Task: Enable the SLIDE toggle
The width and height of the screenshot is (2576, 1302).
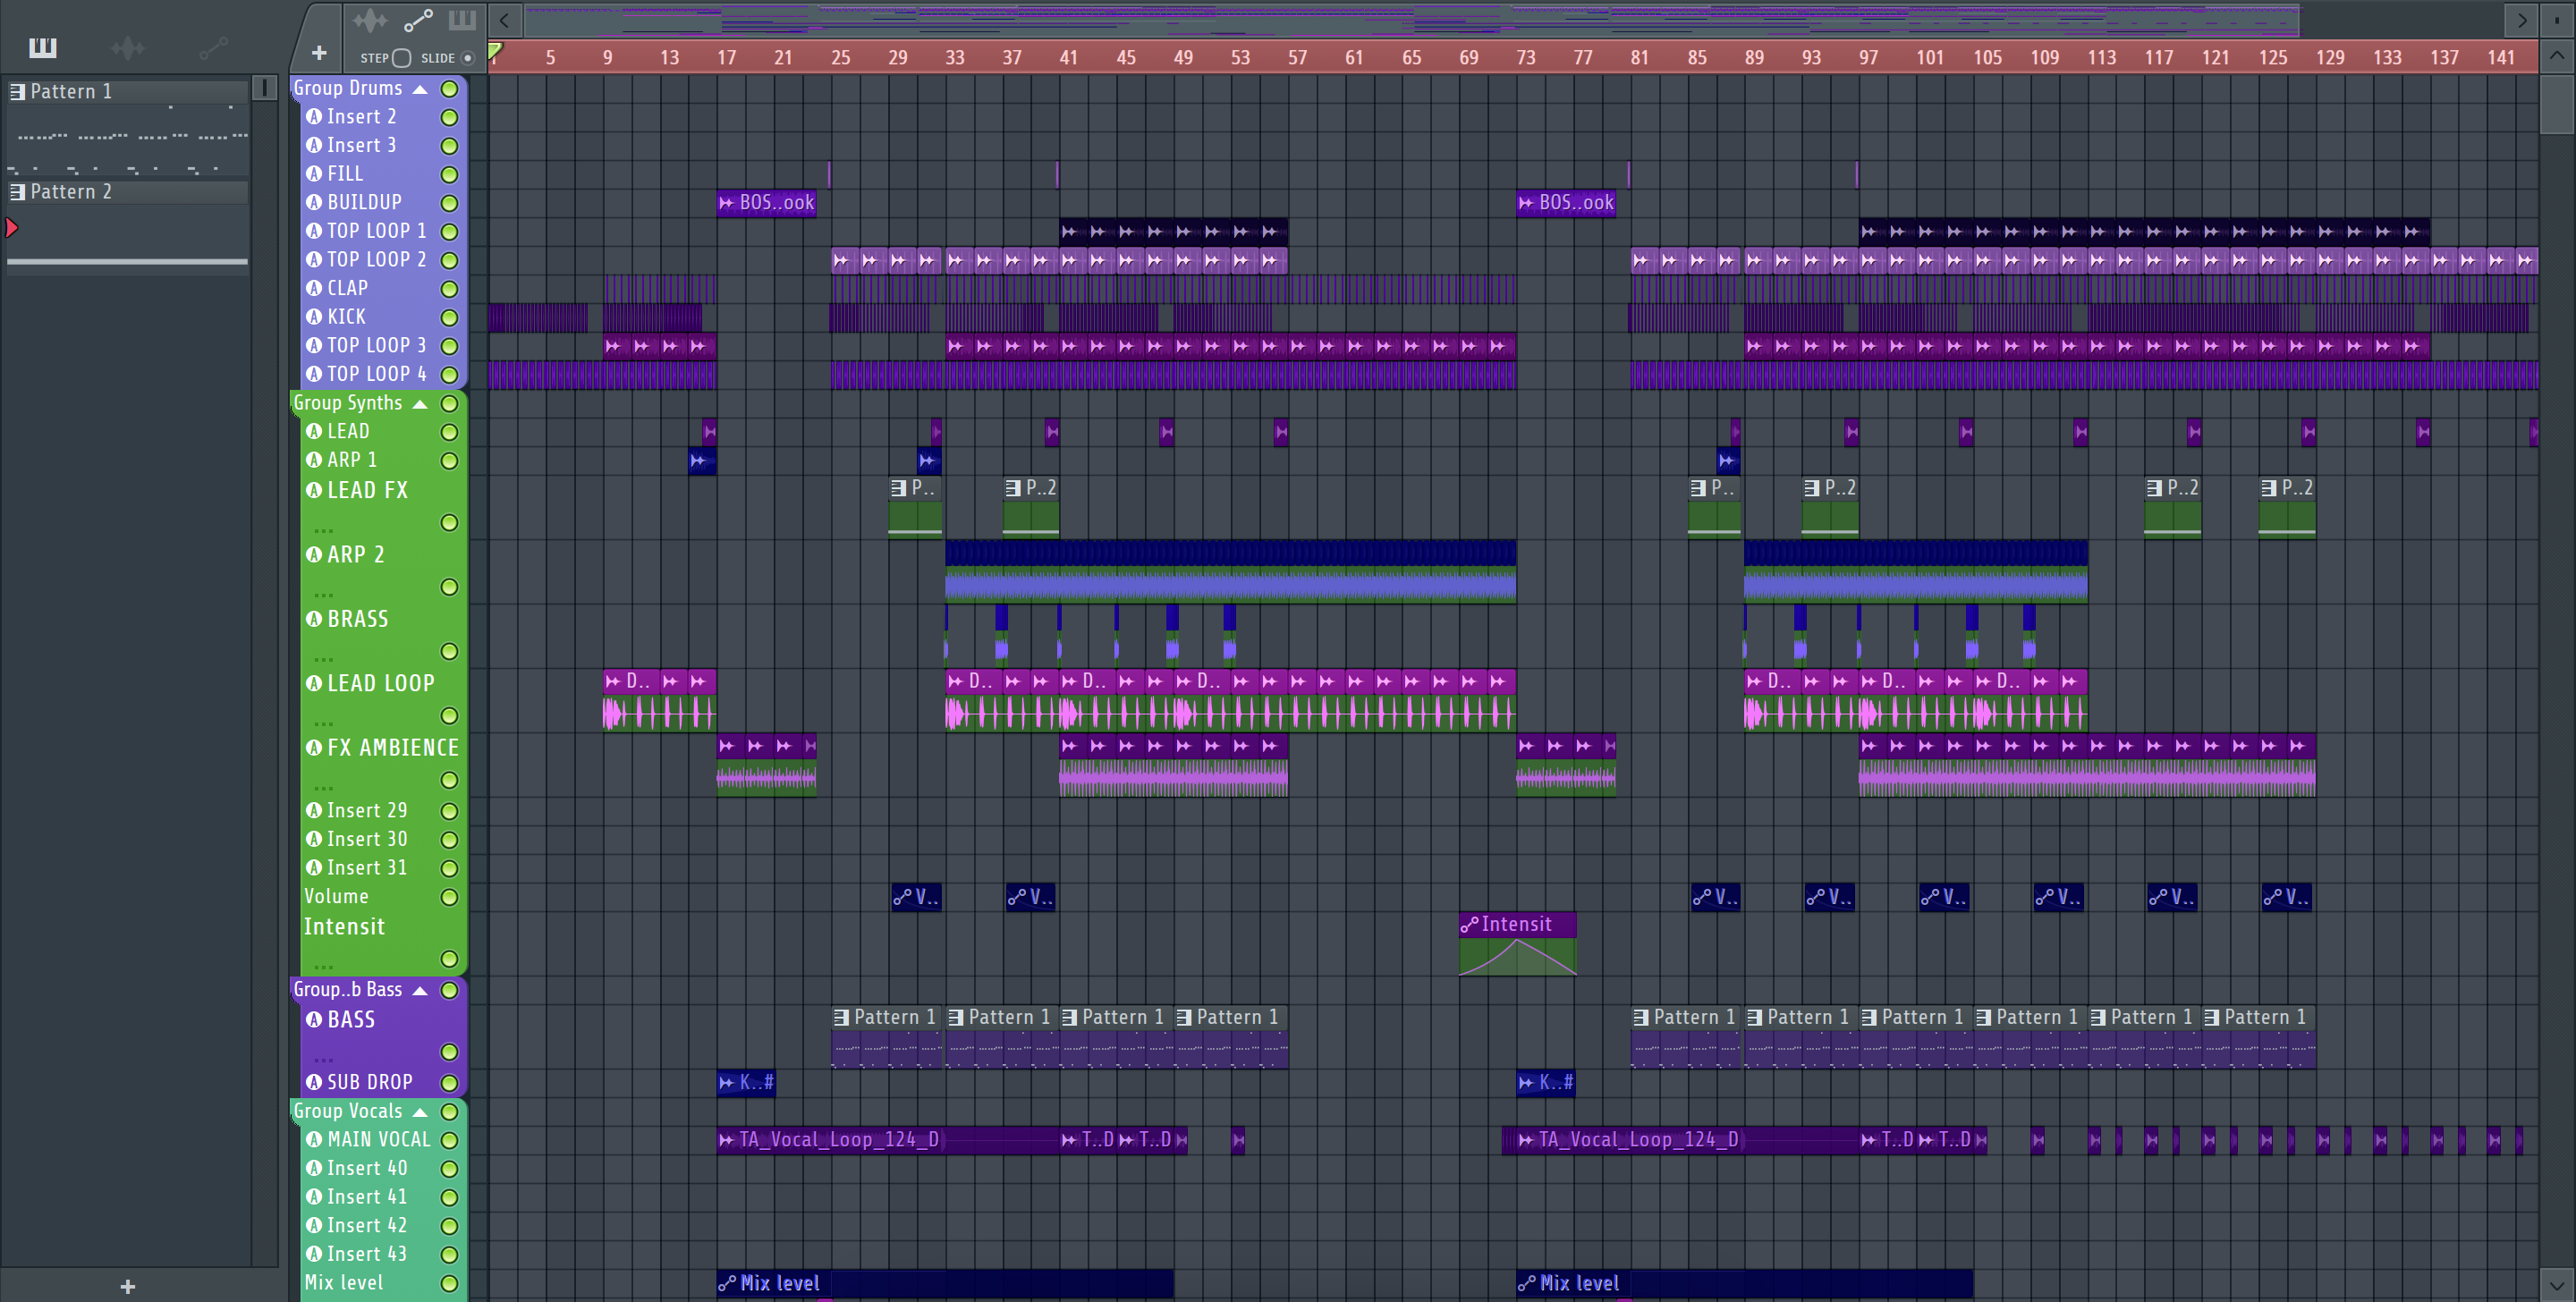Action: 467,58
